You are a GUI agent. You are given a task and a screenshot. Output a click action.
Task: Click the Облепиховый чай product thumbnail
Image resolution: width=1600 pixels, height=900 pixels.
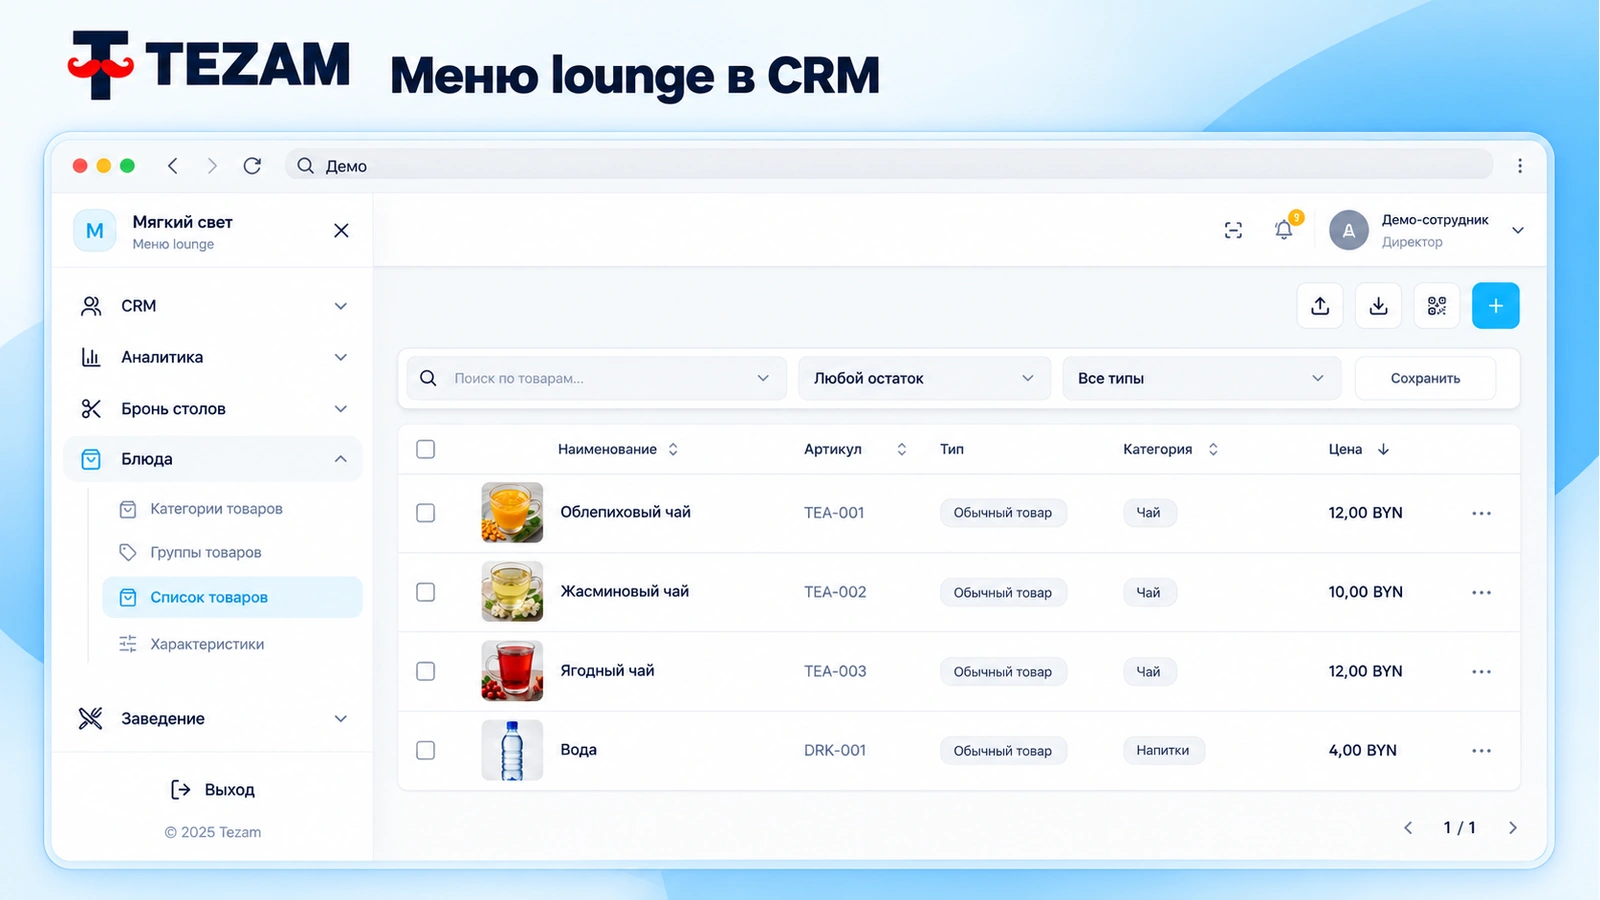coord(512,513)
